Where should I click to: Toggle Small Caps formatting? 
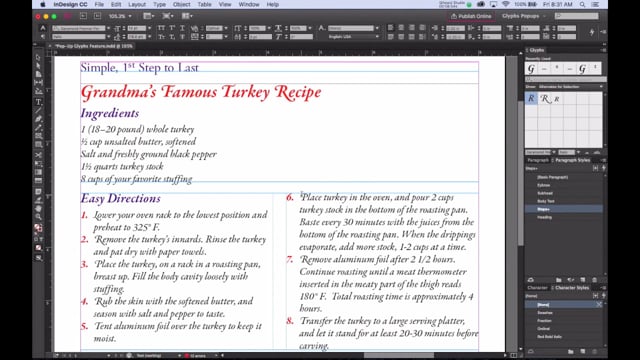tap(161, 37)
